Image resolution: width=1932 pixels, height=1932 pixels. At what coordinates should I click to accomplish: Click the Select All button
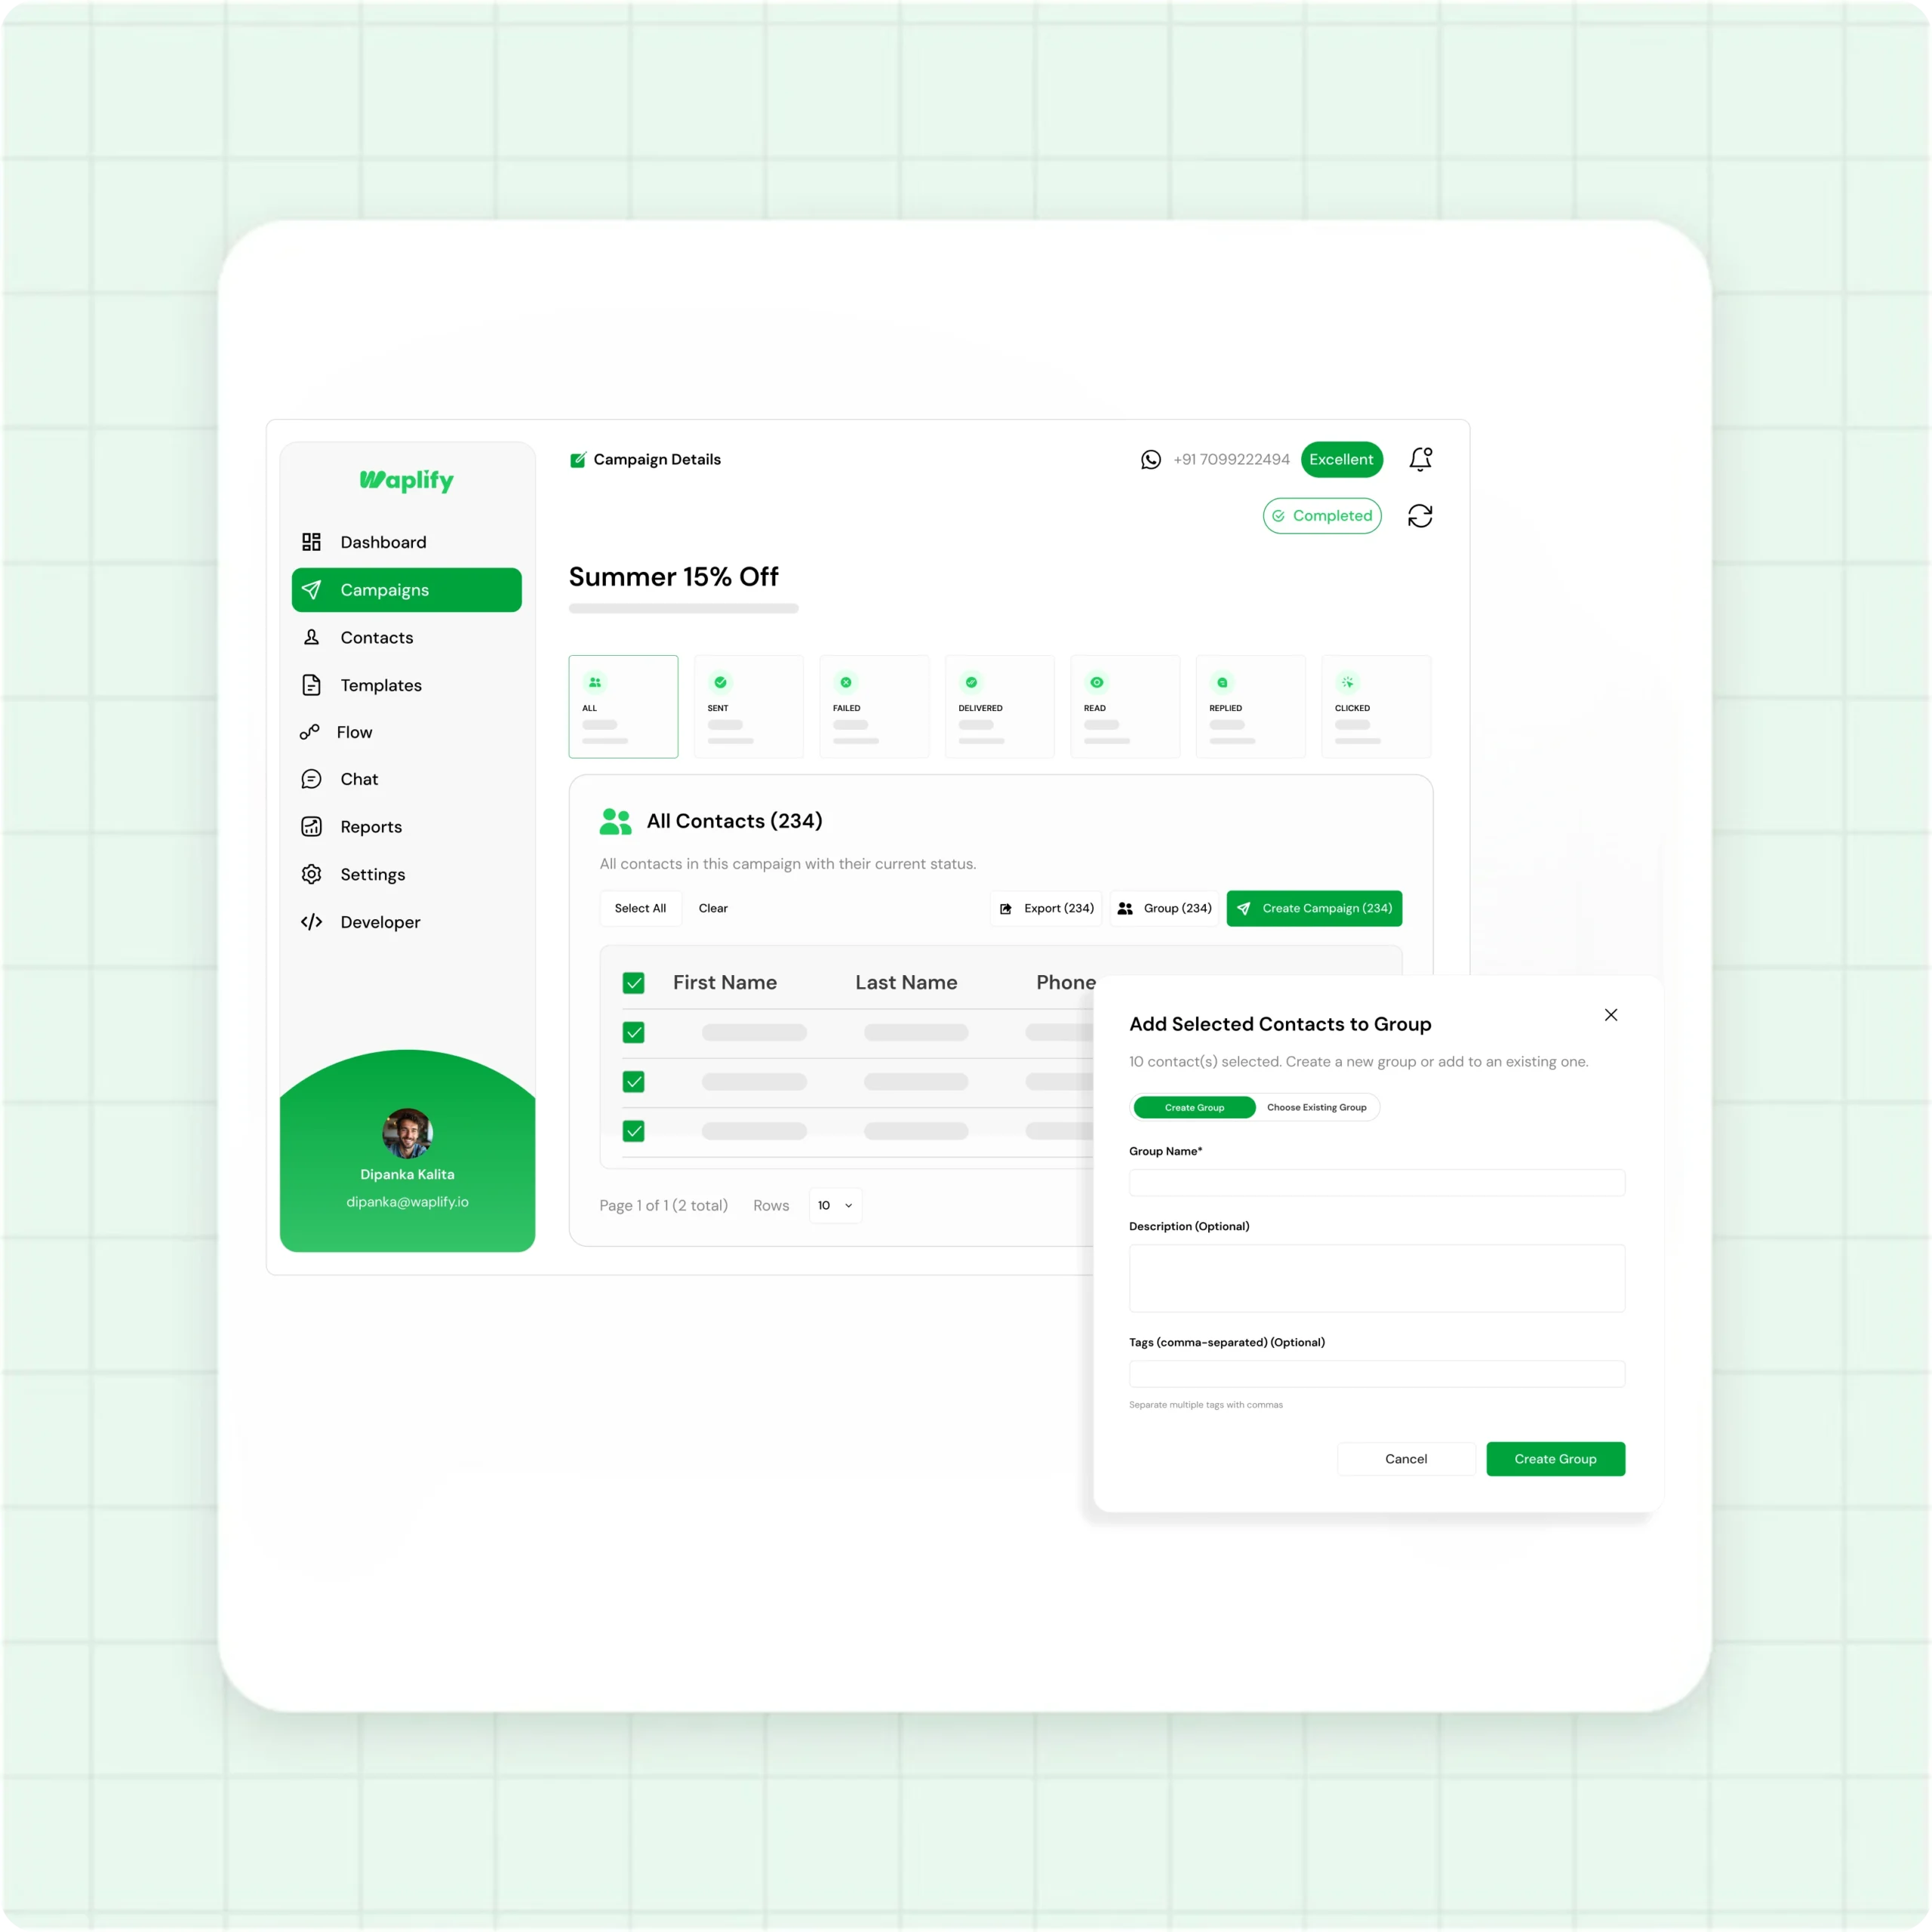point(640,908)
